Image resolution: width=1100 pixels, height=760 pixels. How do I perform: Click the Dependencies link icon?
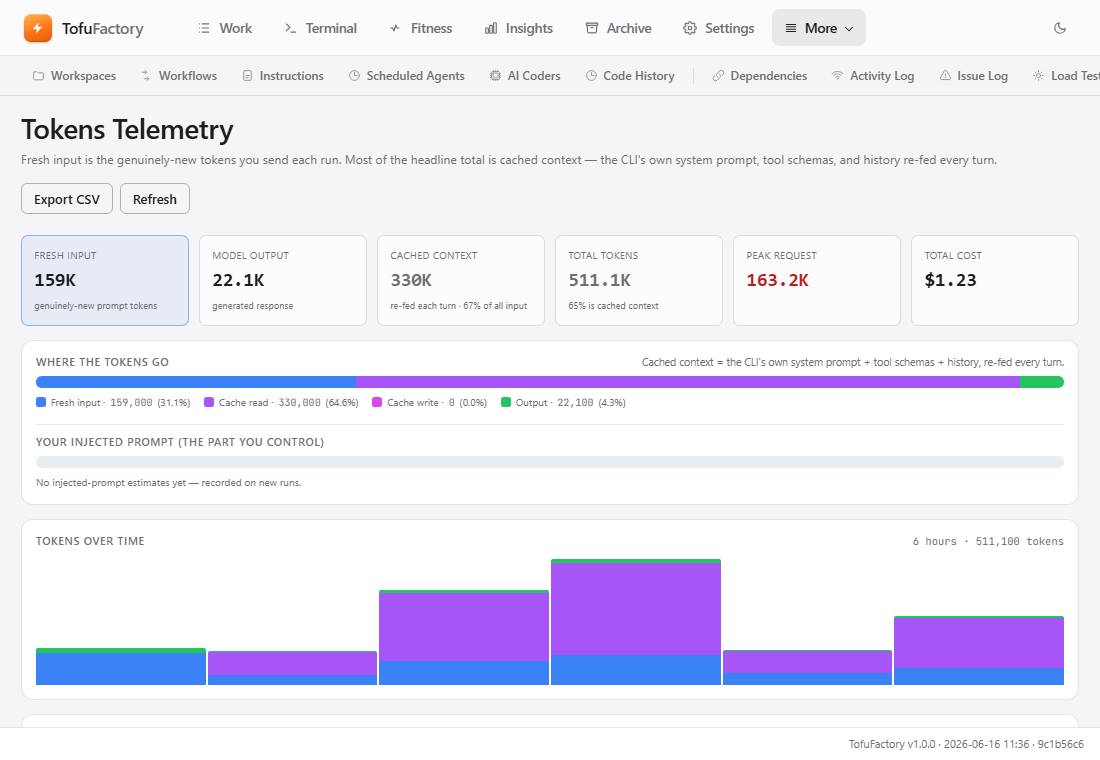pyautogui.click(x=718, y=76)
